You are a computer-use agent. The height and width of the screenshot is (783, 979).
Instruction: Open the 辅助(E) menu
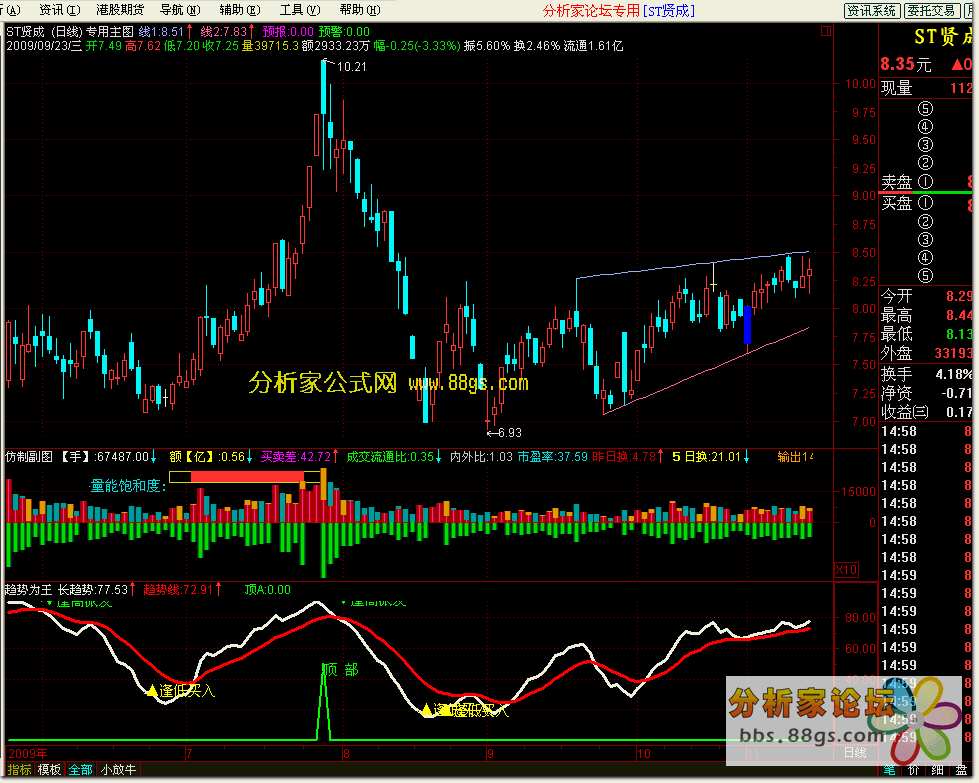[x=240, y=10]
